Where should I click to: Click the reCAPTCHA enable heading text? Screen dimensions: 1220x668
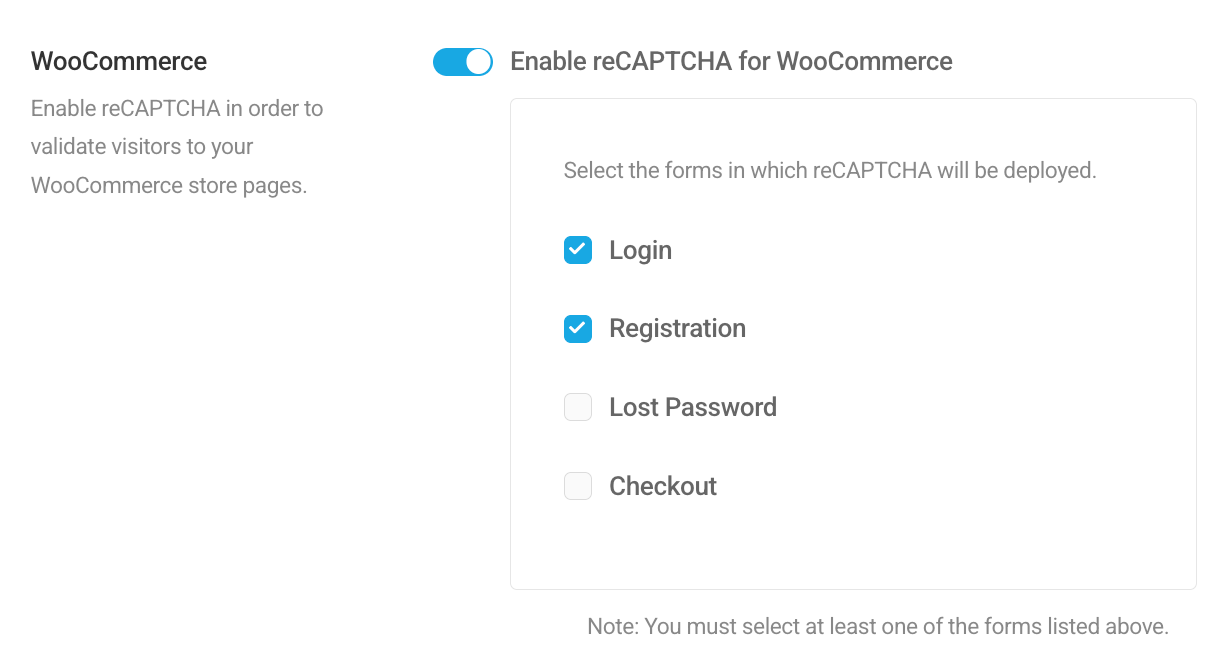point(731,61)
